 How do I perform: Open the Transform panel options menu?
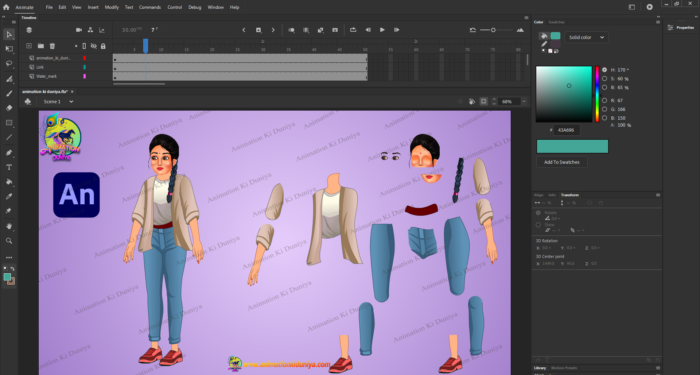tap(658, 195)
